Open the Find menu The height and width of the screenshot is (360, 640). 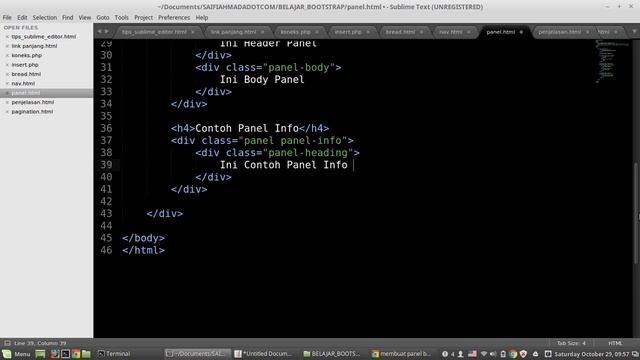coord(67,18)
